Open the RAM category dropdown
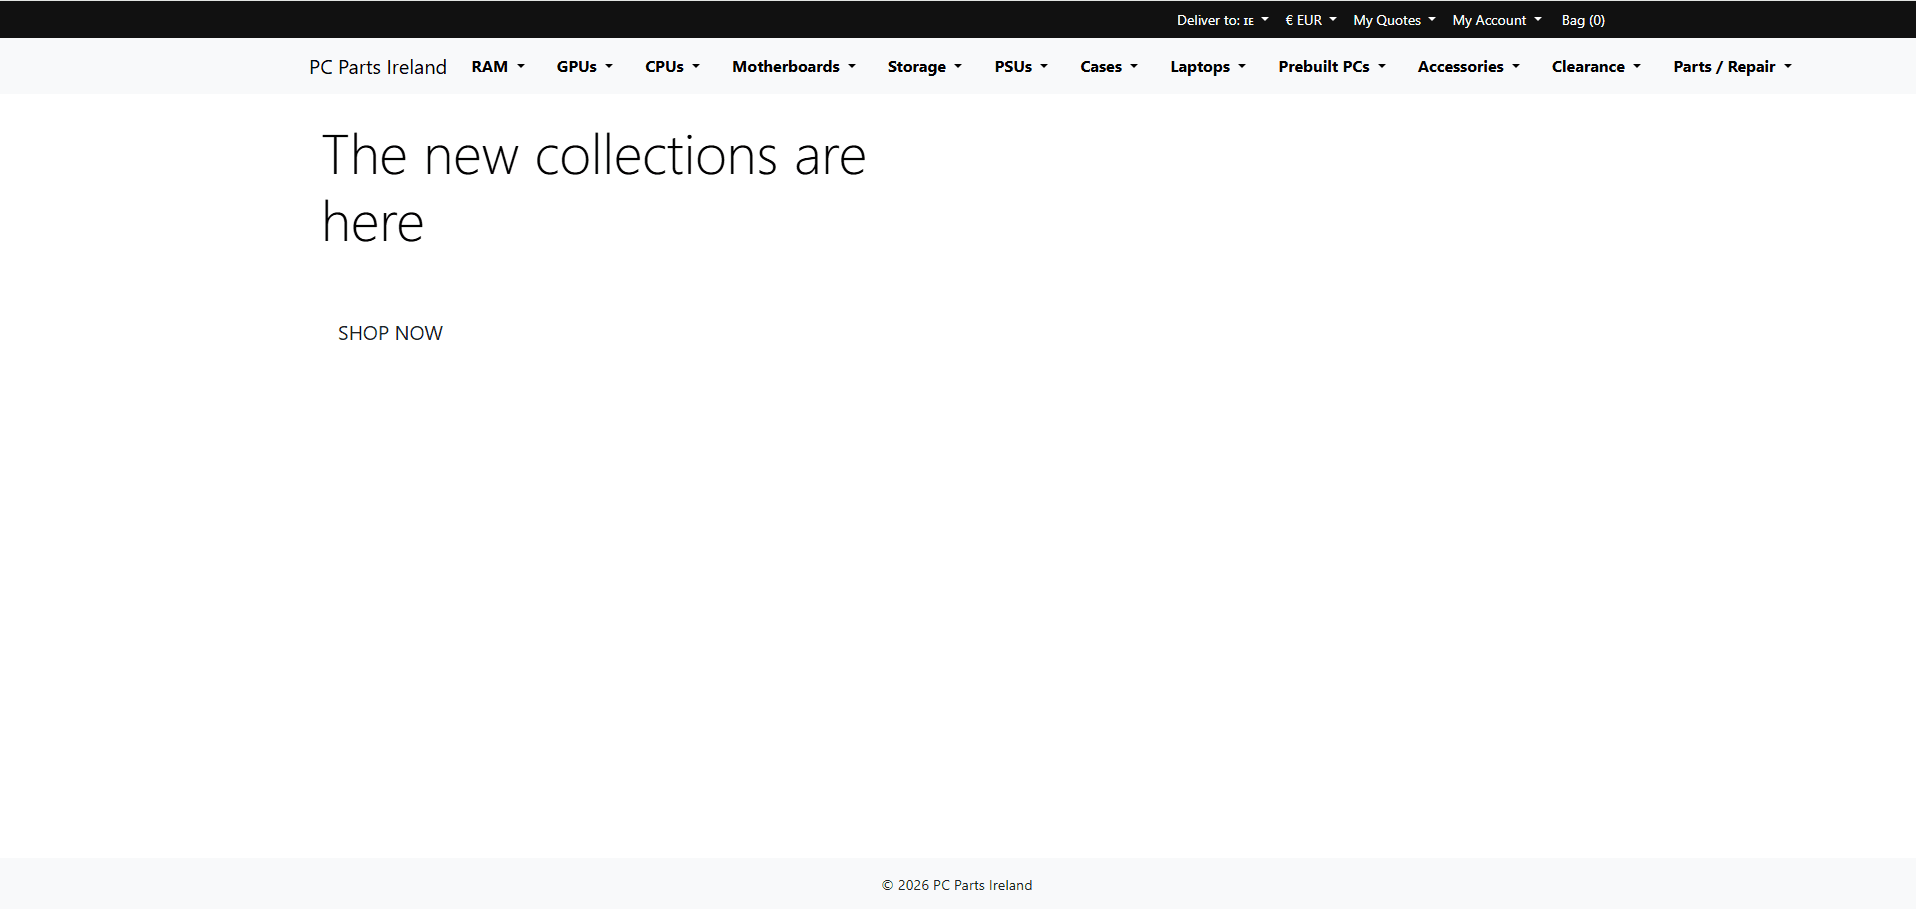 497,67
